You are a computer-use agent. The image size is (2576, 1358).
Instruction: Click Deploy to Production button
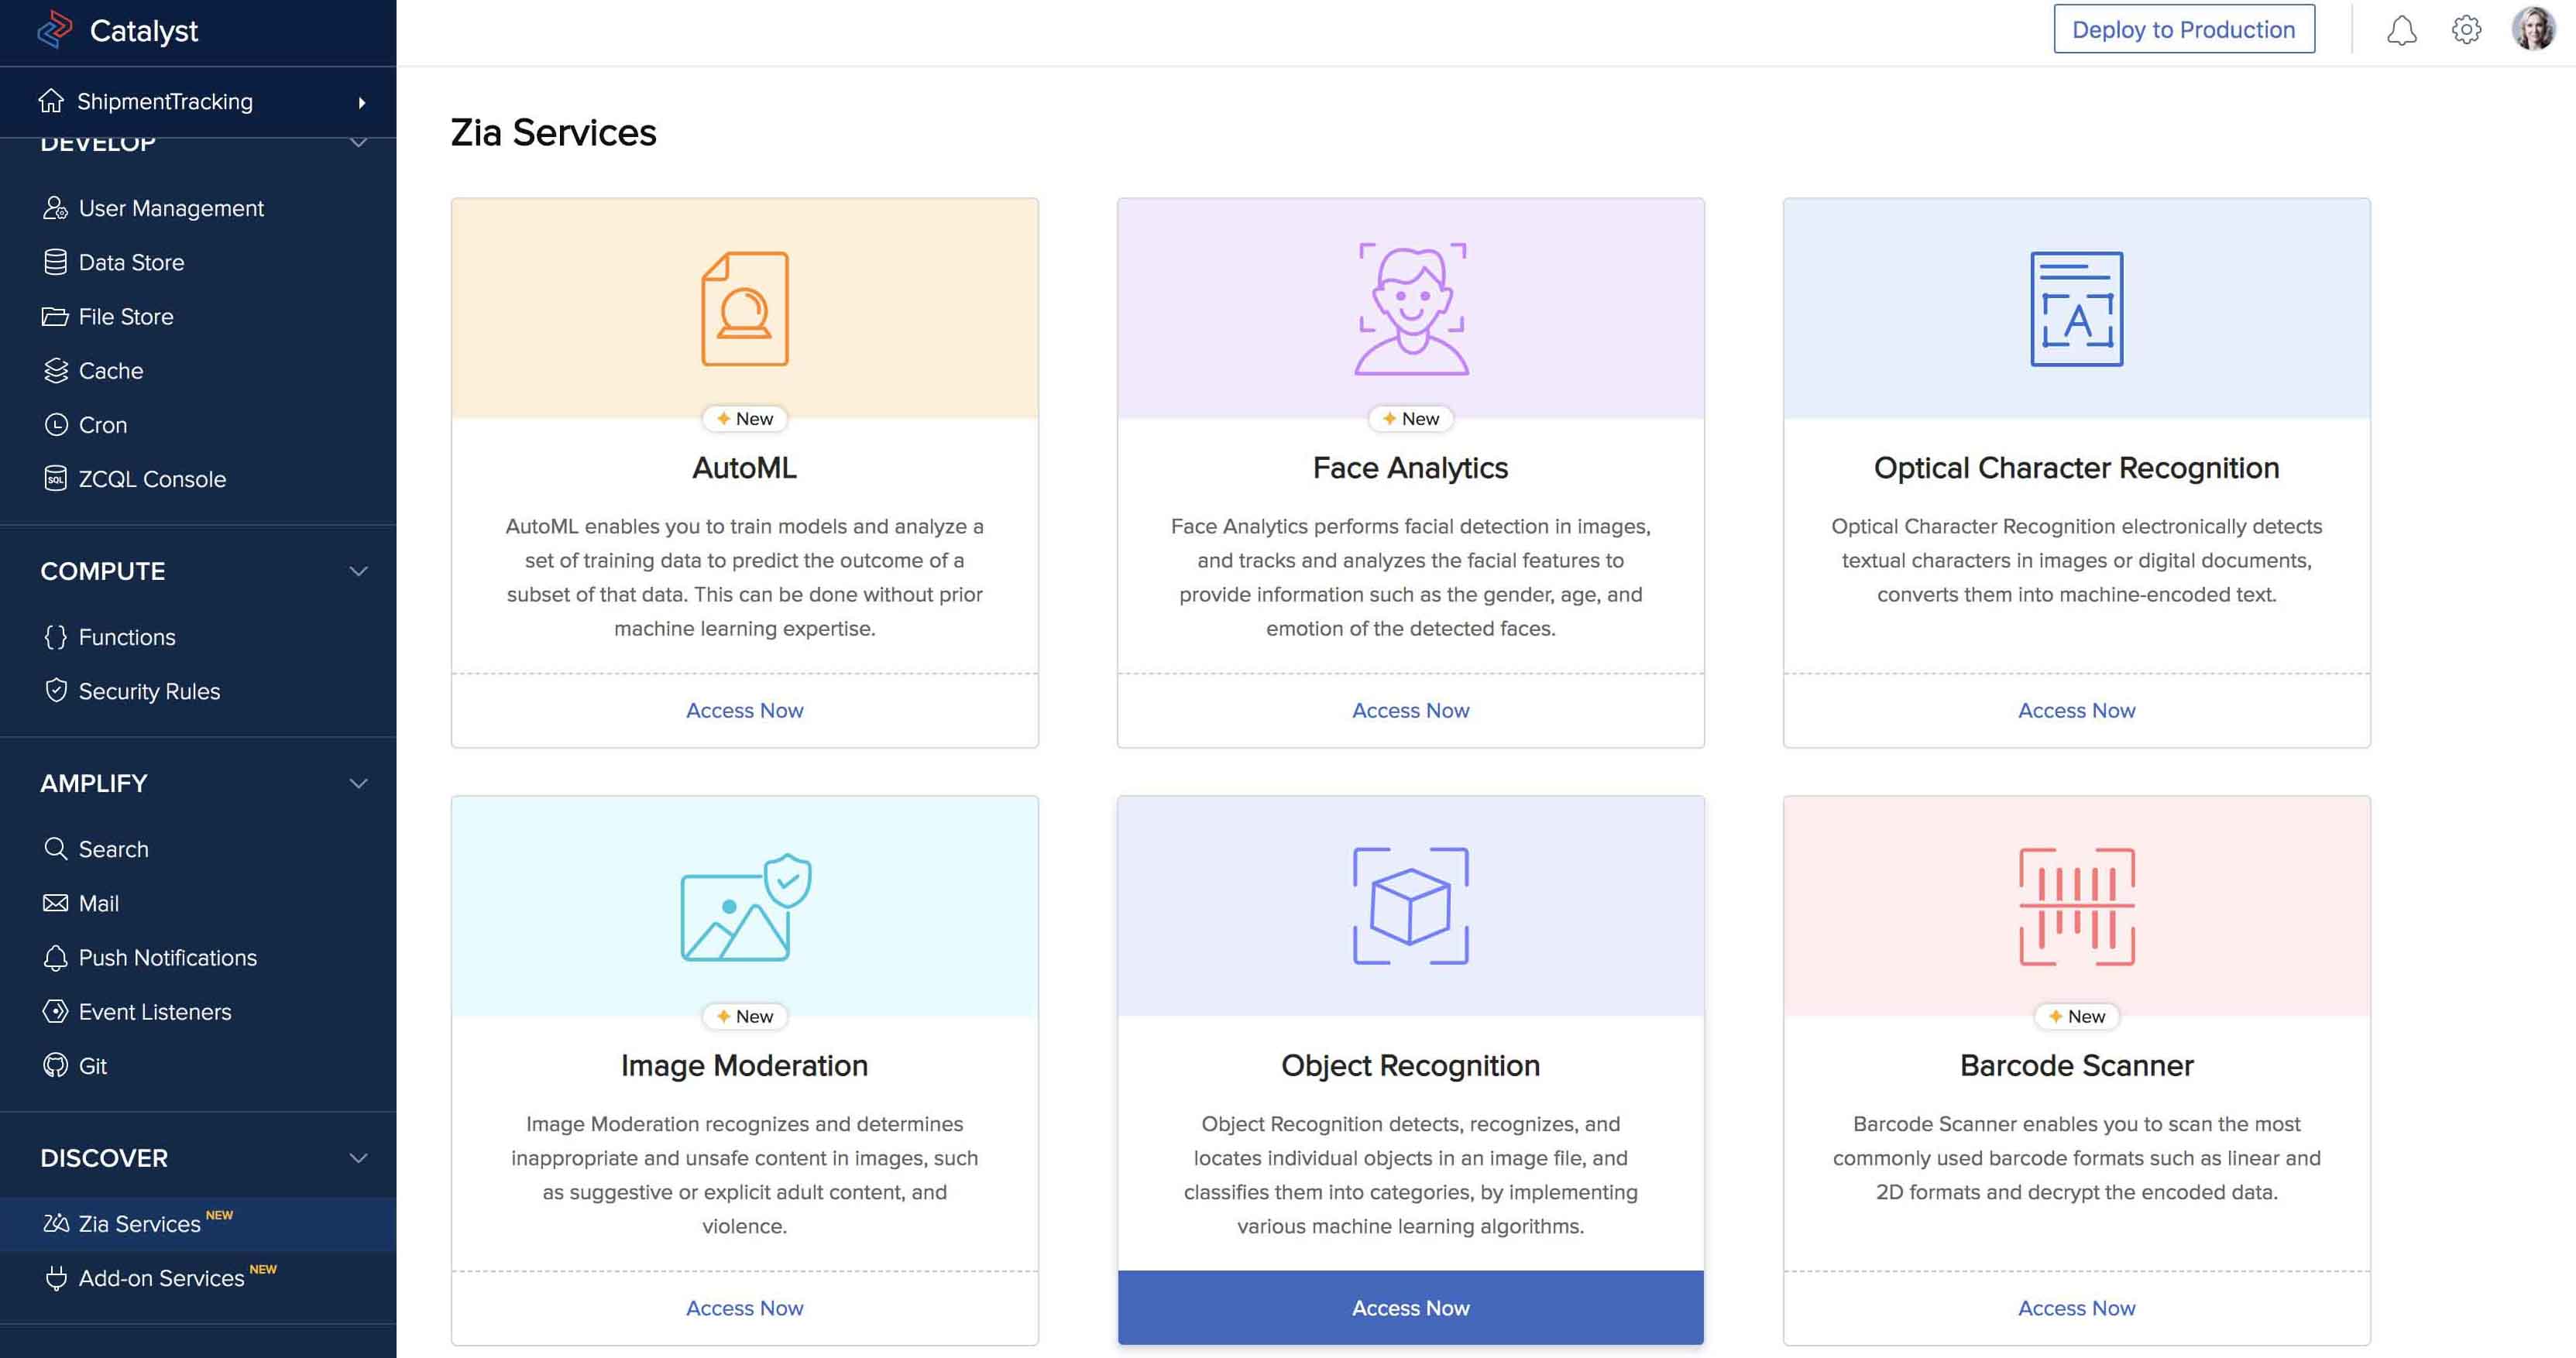[2183, 30]
